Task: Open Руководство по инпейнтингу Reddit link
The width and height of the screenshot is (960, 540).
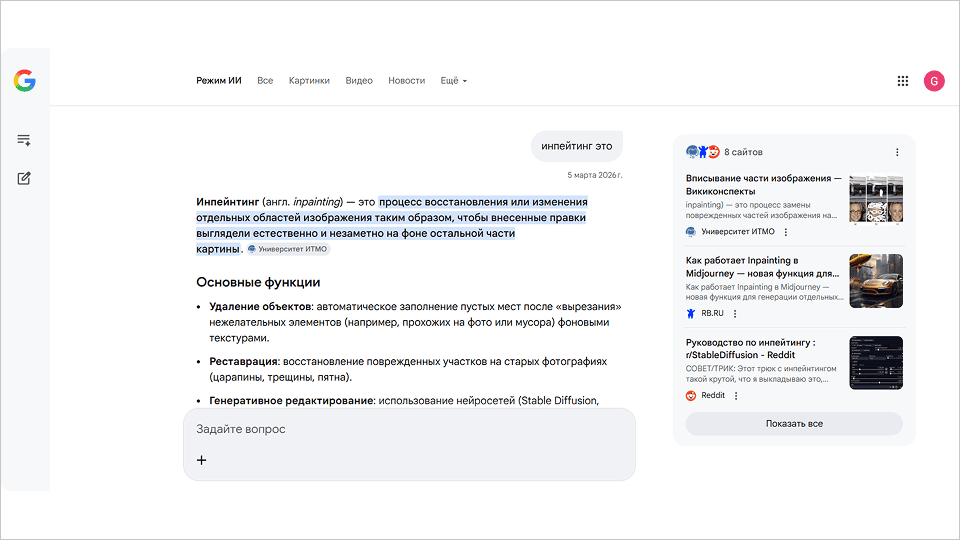Action: coord(751,348)
